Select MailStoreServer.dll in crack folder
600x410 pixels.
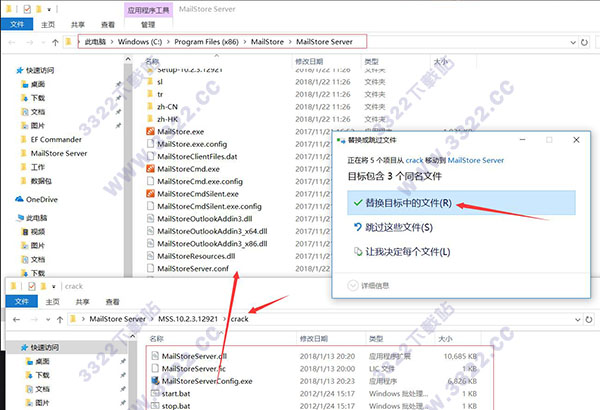(x=194, y=356)
